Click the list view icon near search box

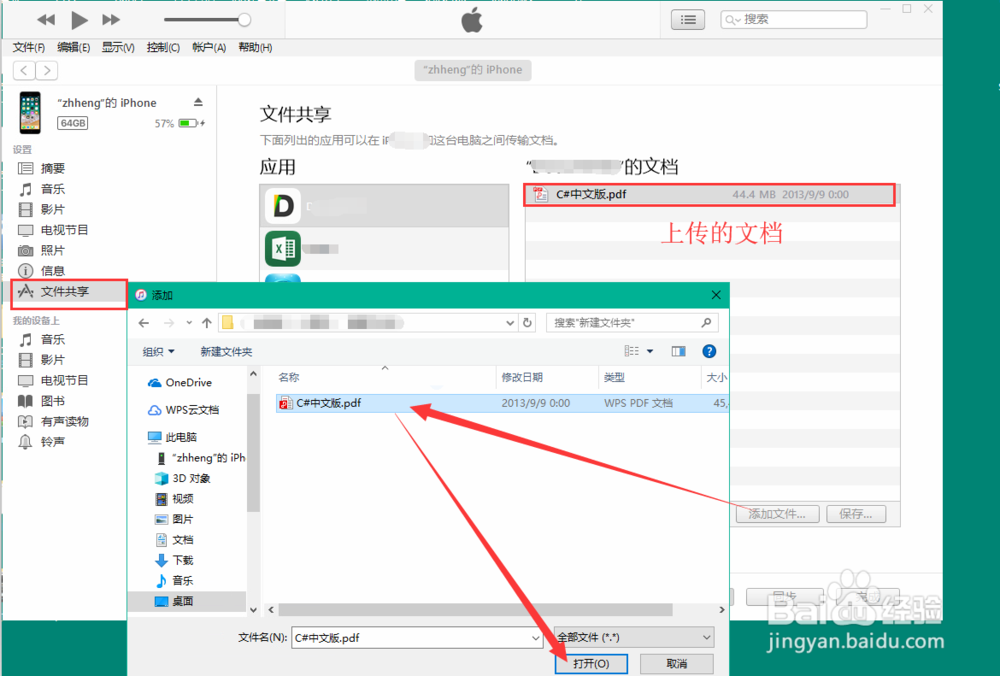tap(687, 19)
